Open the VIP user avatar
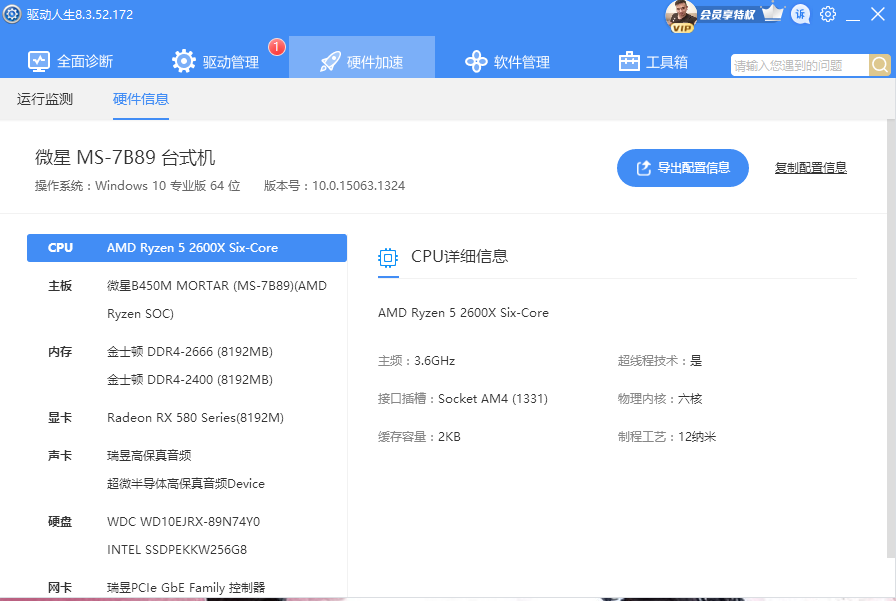The image size is (896, 601). click(681, 15)
